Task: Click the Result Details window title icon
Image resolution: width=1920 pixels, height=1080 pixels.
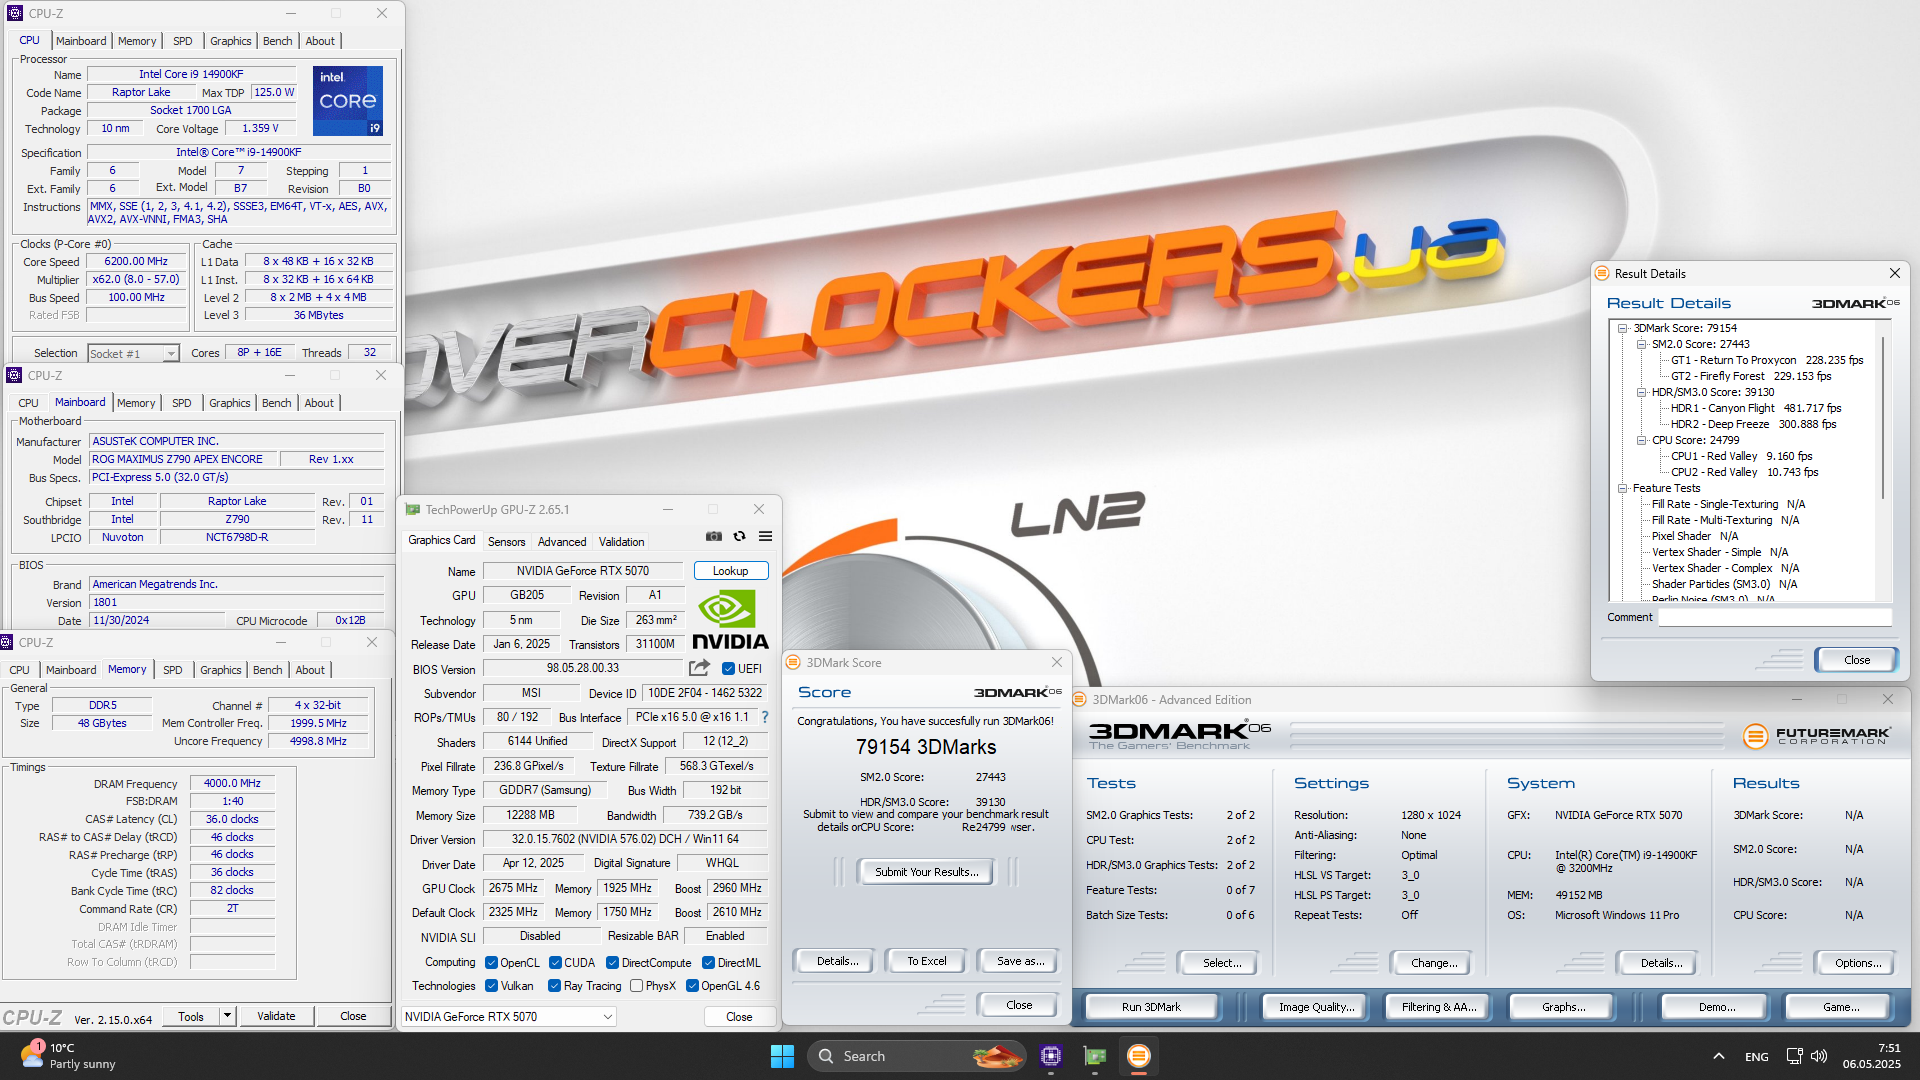Action: [1602, 274]
